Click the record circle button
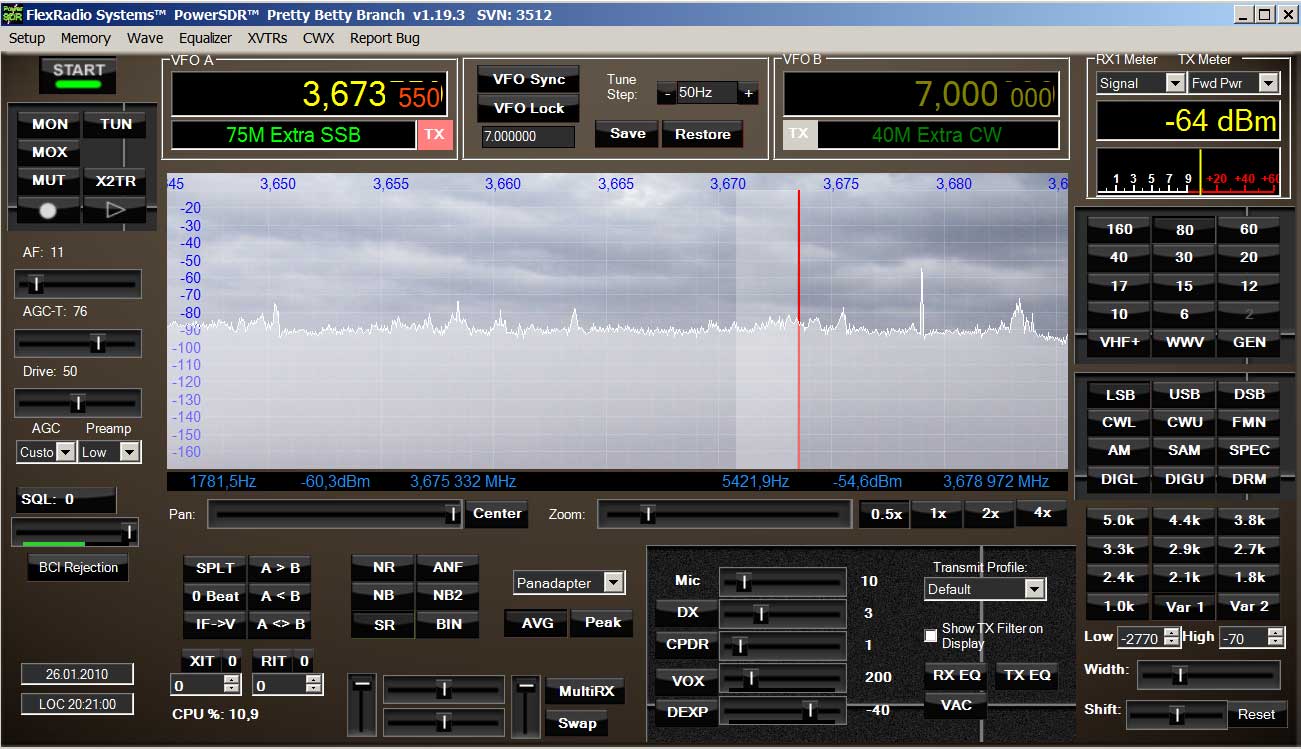Viewport: 1301px width, 749px height. 48,210
